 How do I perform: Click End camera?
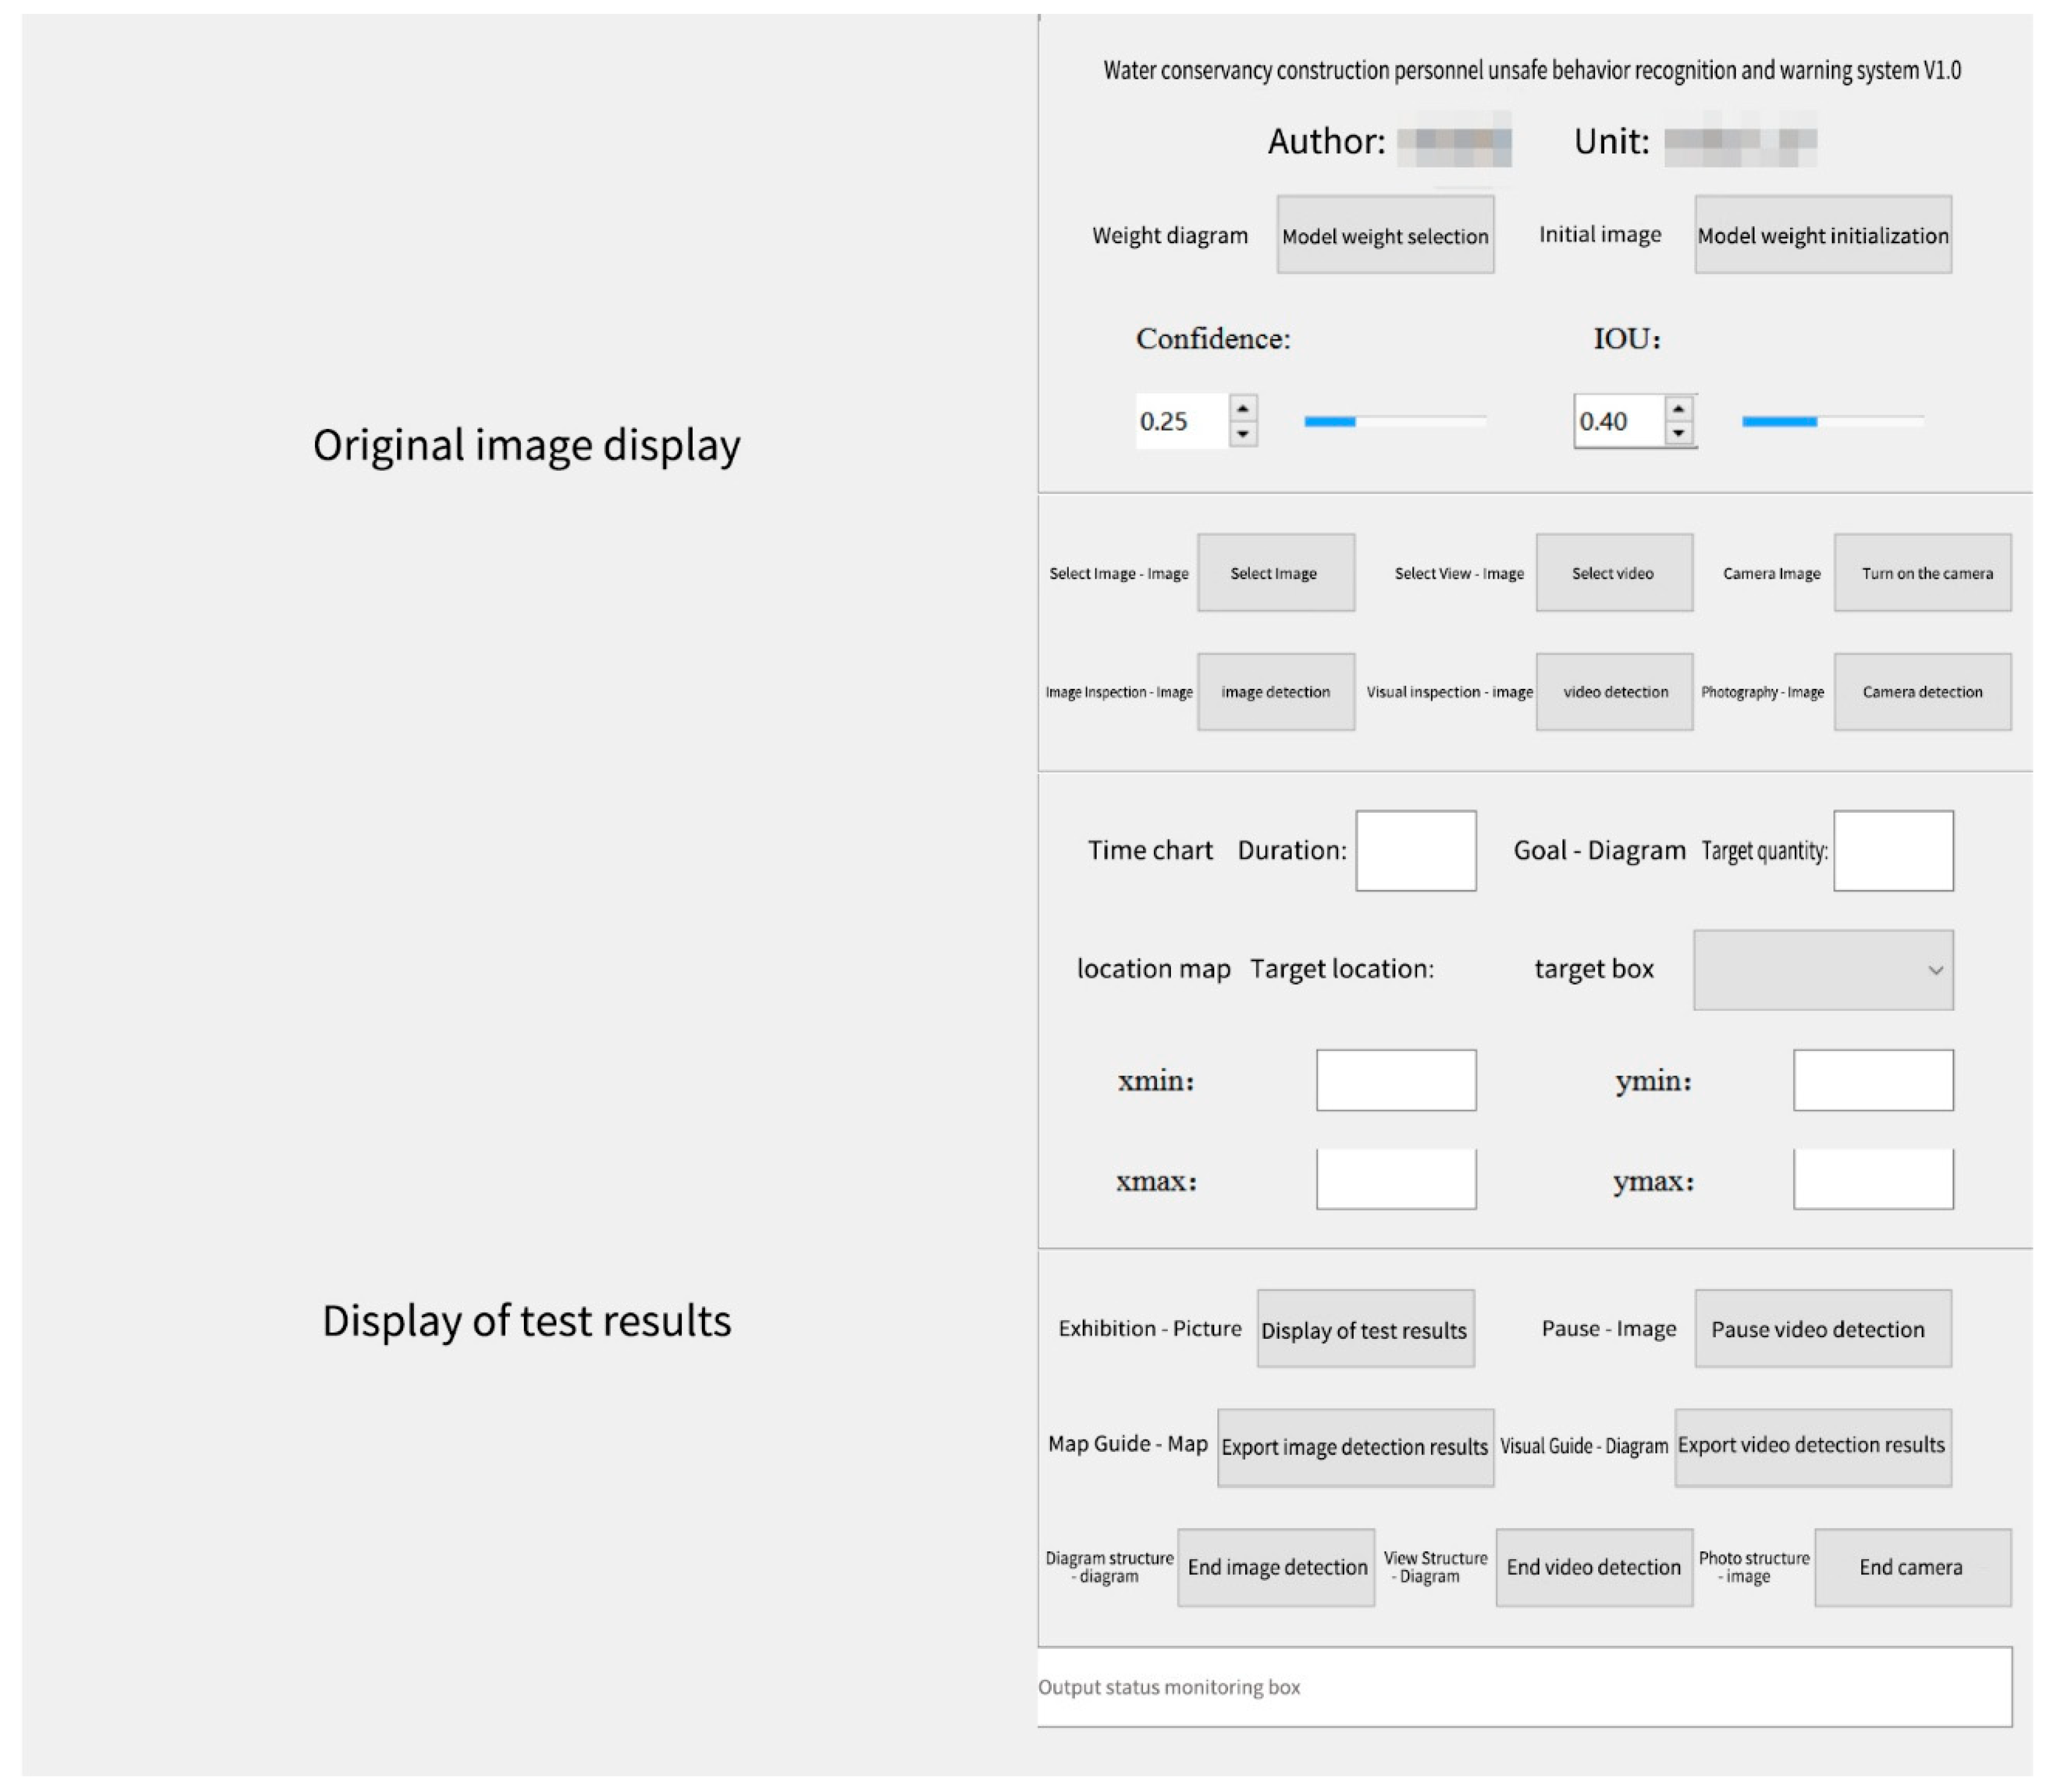1911,1567
